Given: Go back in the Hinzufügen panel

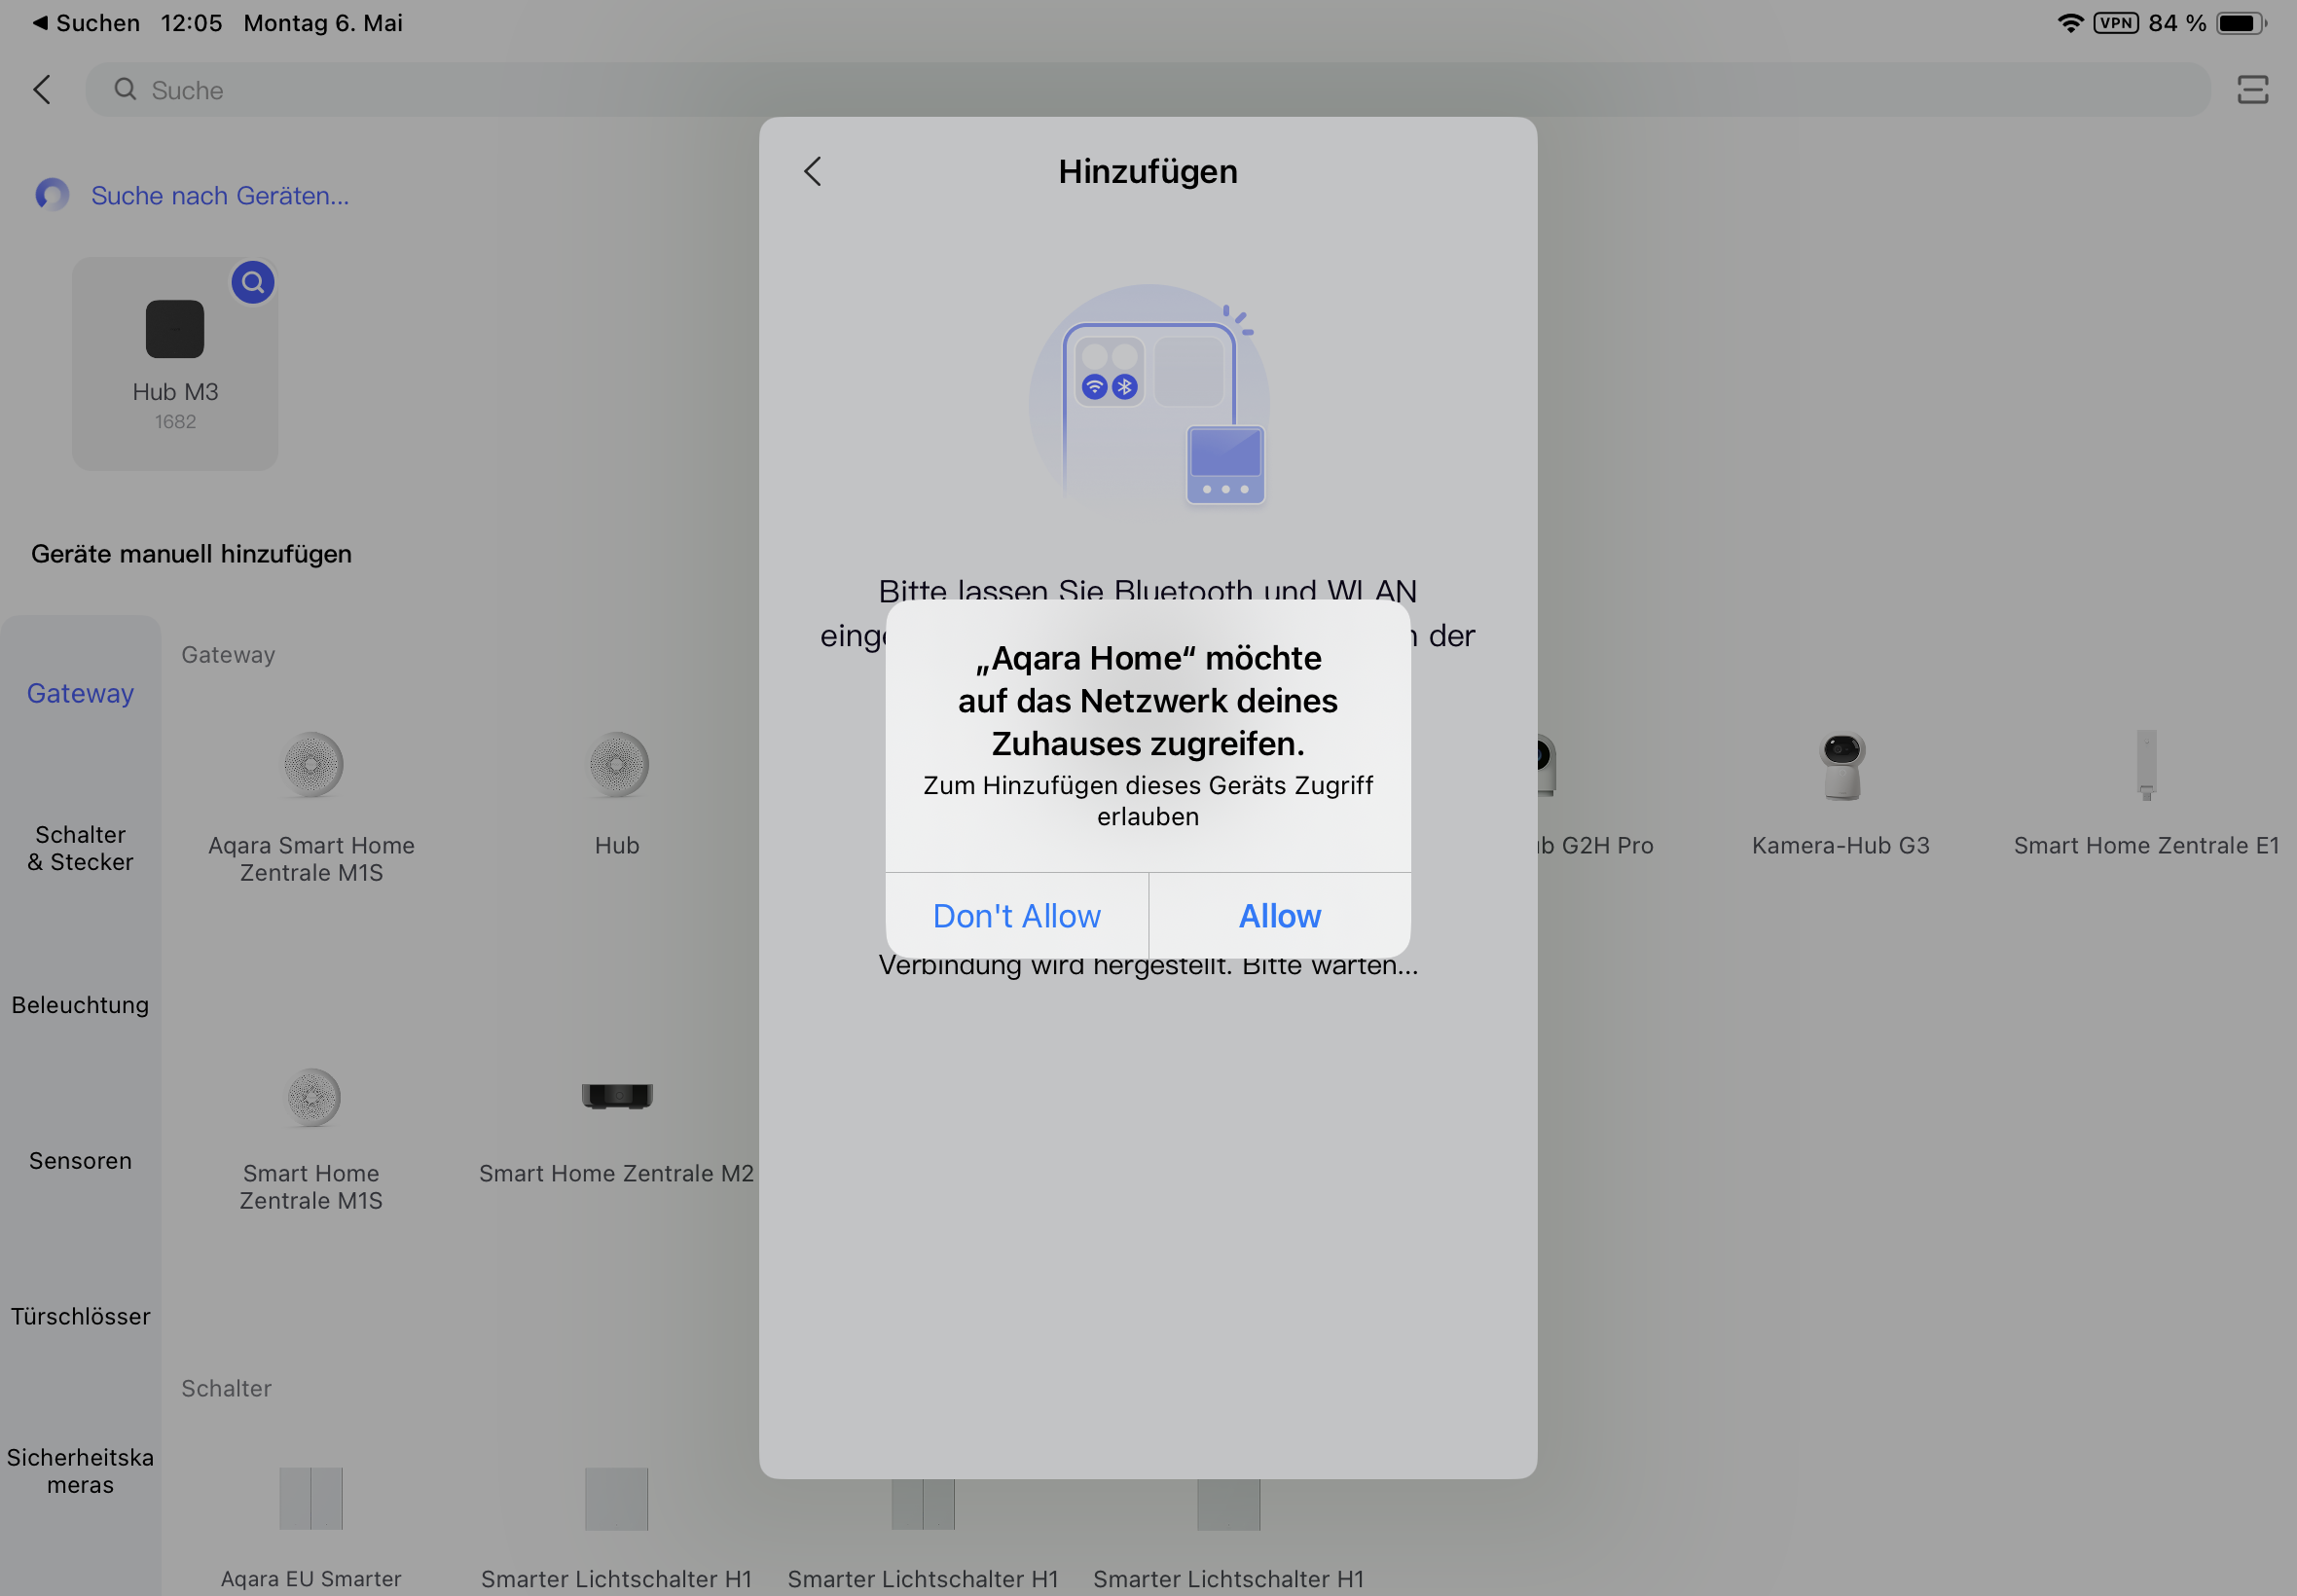Looking at the screenshot, I should (x=812, y=171).
